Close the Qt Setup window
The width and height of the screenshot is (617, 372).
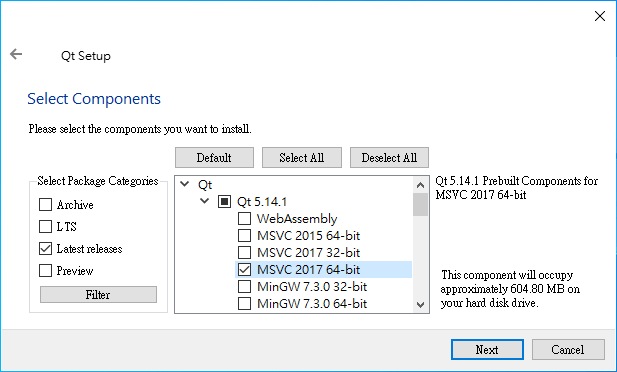point(600,16)
